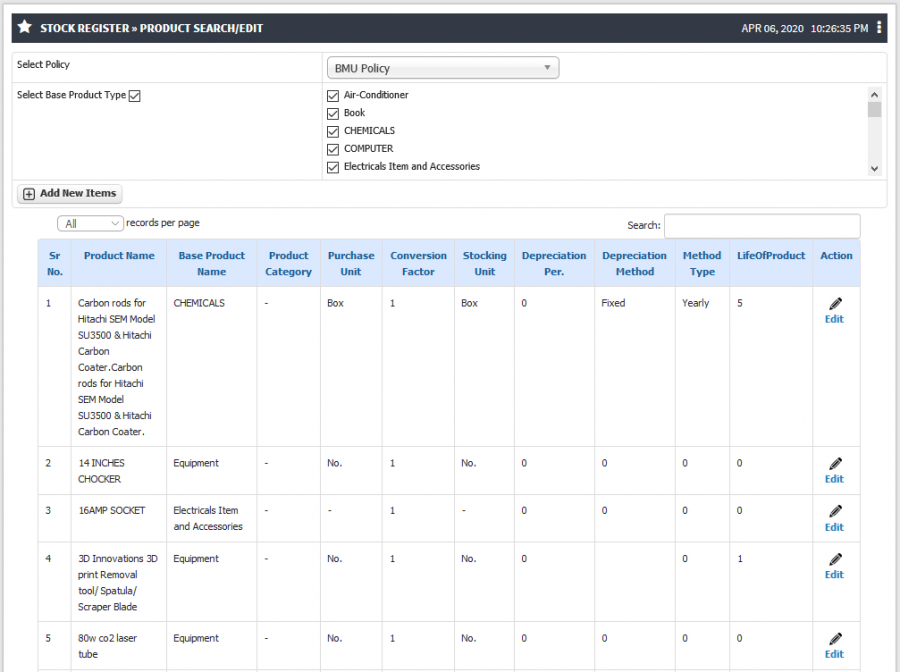
Task: Sort by Conversion Factor column header
Action: click(418, 263)
